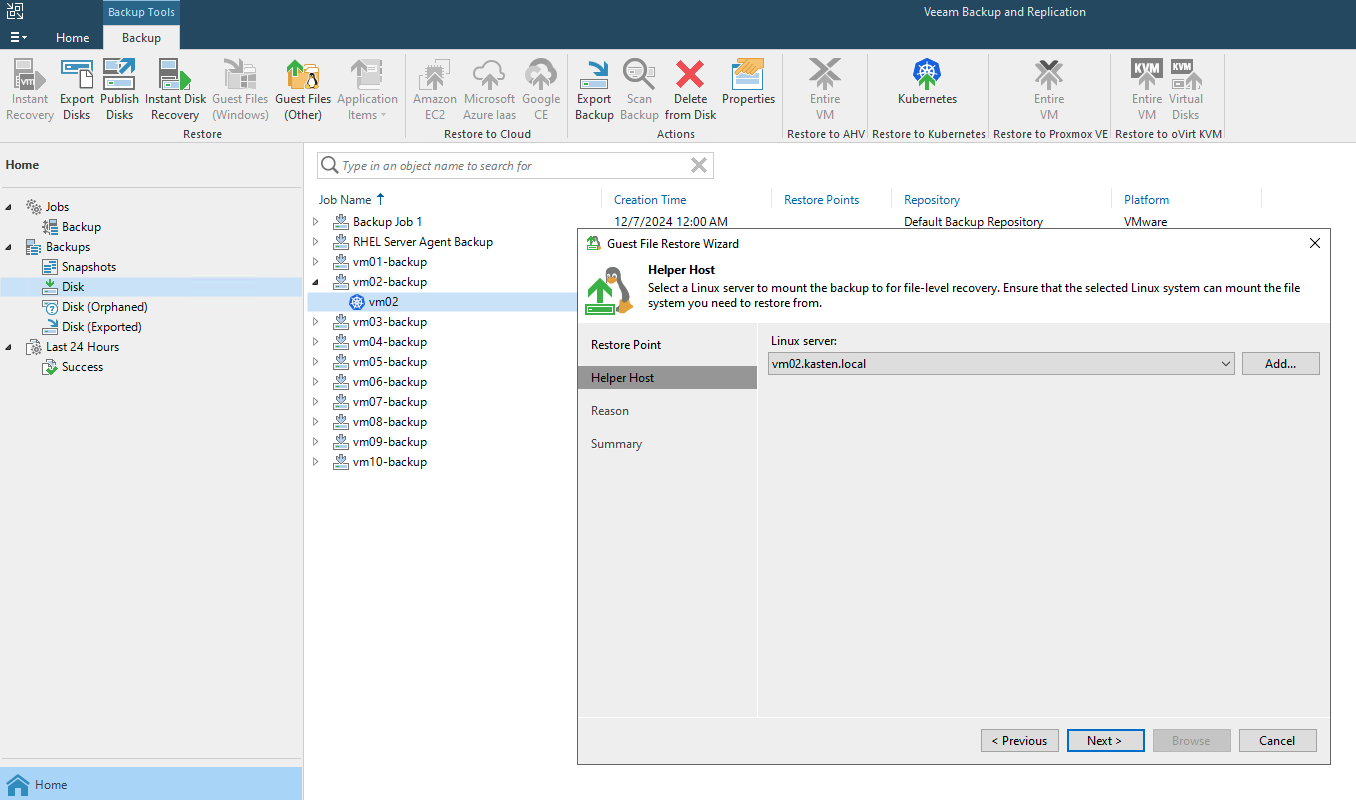Screen dimensions: 1356x800
Task: Expand RHEL Server Agent Backup row
Action: [x=316, y=242]
